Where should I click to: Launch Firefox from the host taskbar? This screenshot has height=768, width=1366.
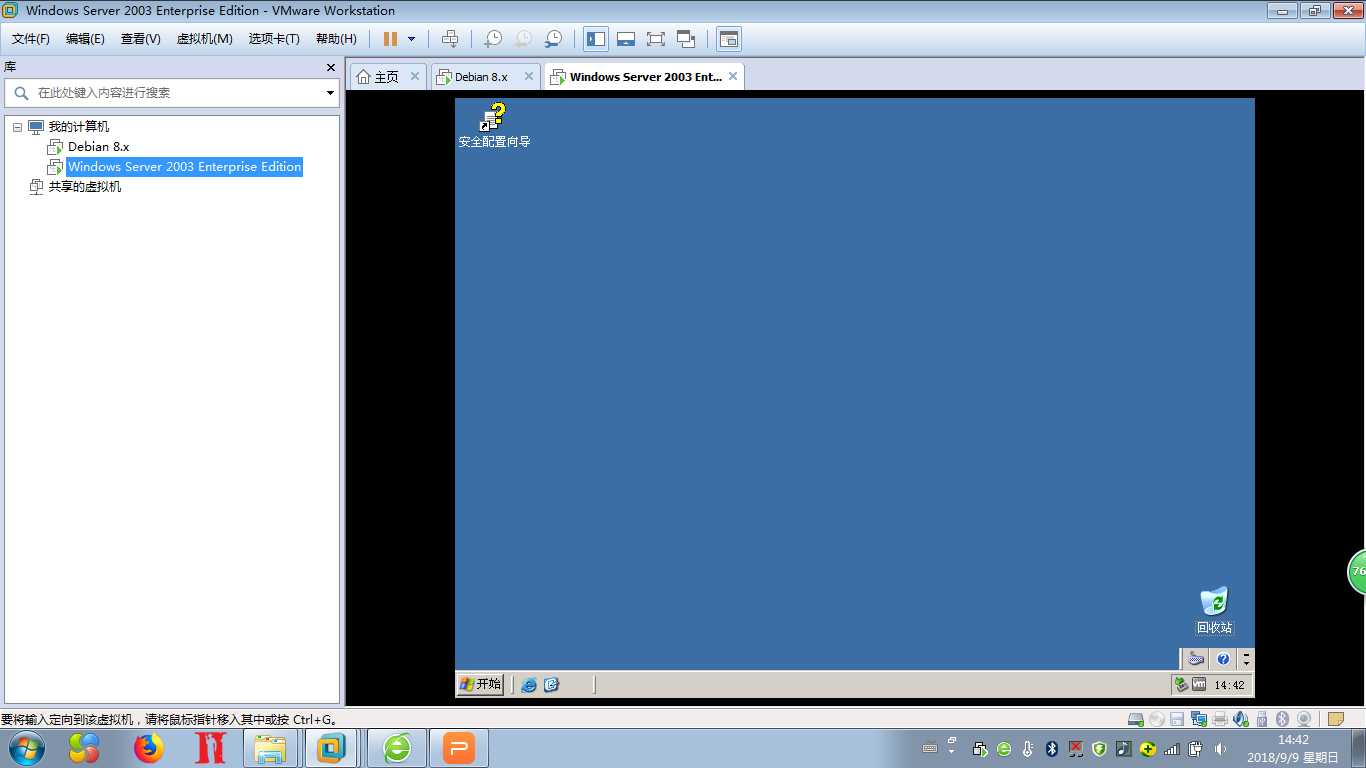[x=148, y=748]
